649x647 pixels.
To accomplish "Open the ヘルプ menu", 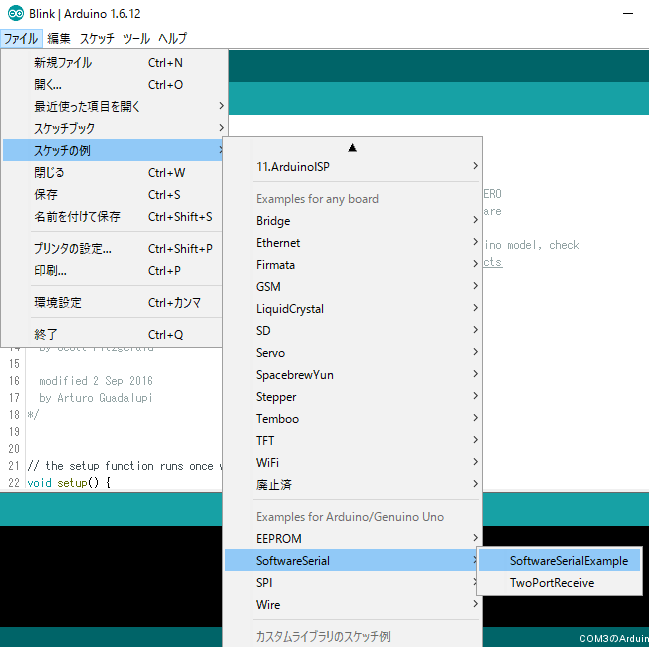I will 172,39.
